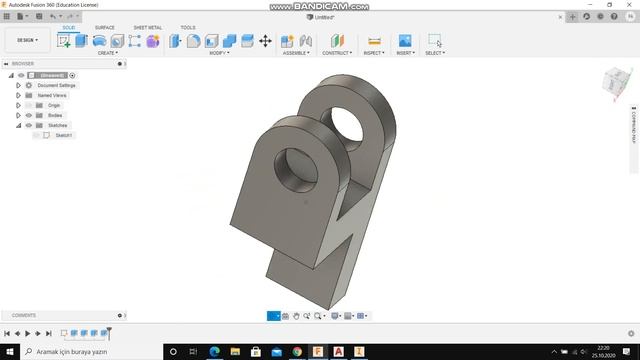Open a new design tab with plus
Screen dimensions: 640x360
573,17
